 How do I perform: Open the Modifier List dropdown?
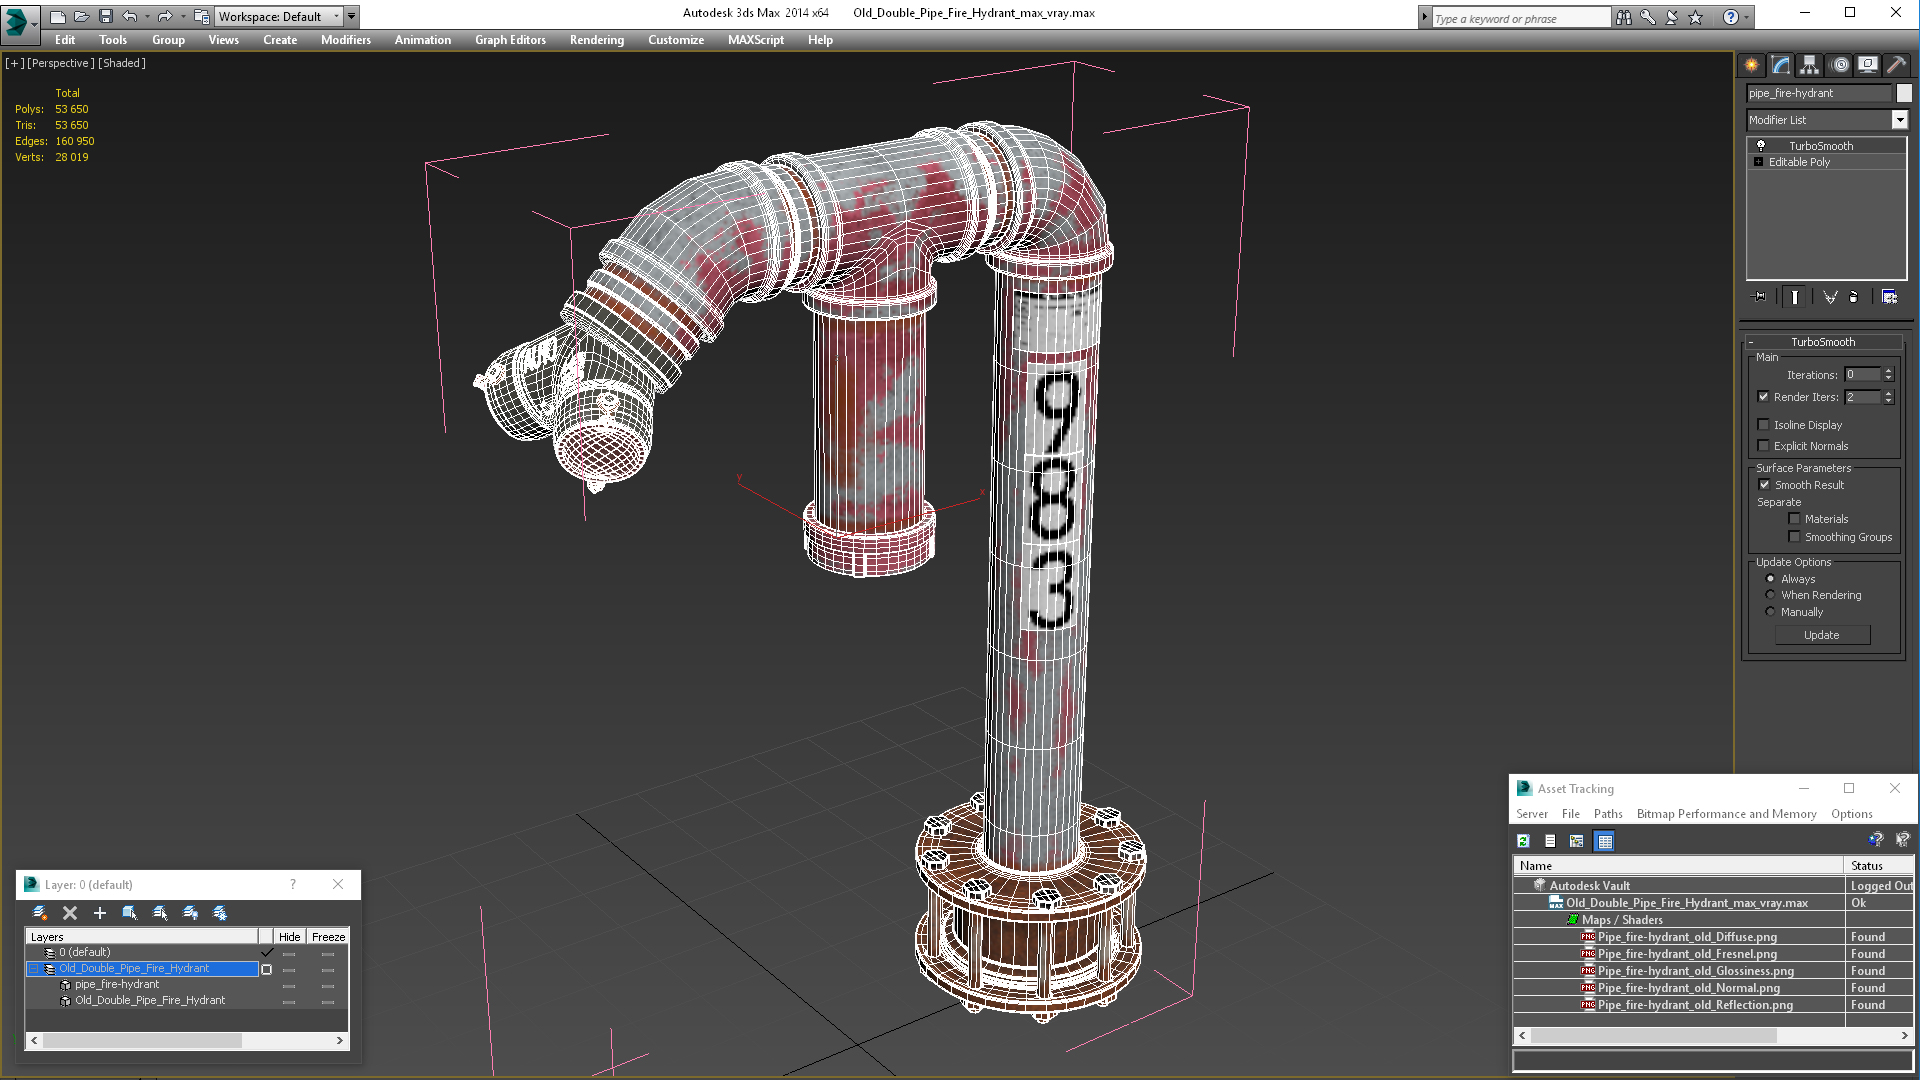[x=1899, y=120]
